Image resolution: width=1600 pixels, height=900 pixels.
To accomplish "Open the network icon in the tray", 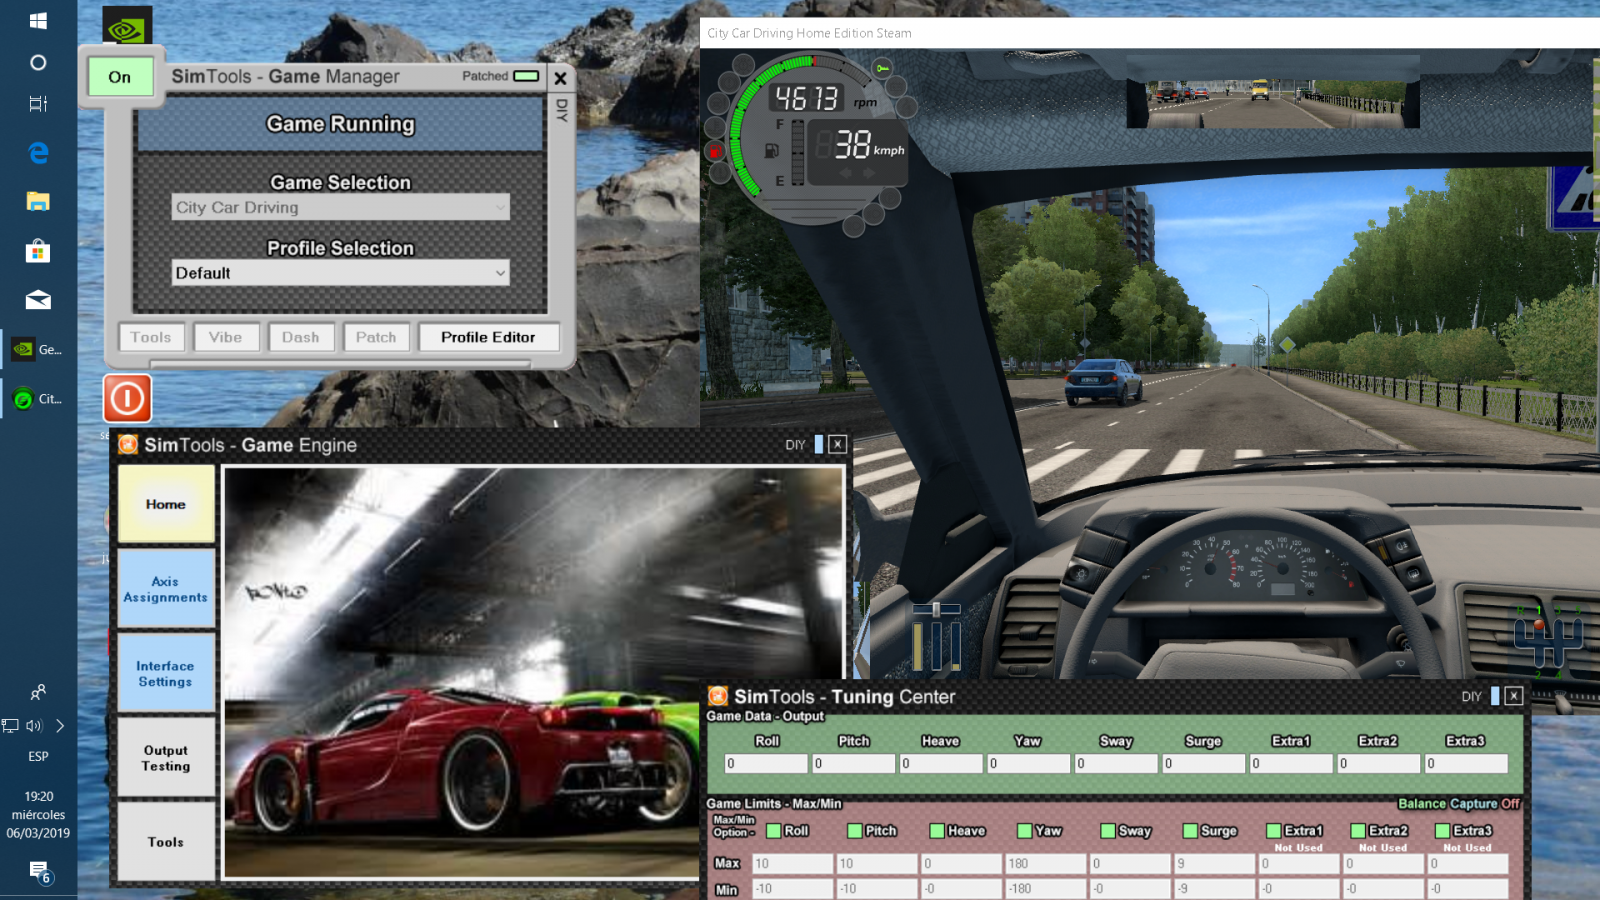I will (10, 726).
